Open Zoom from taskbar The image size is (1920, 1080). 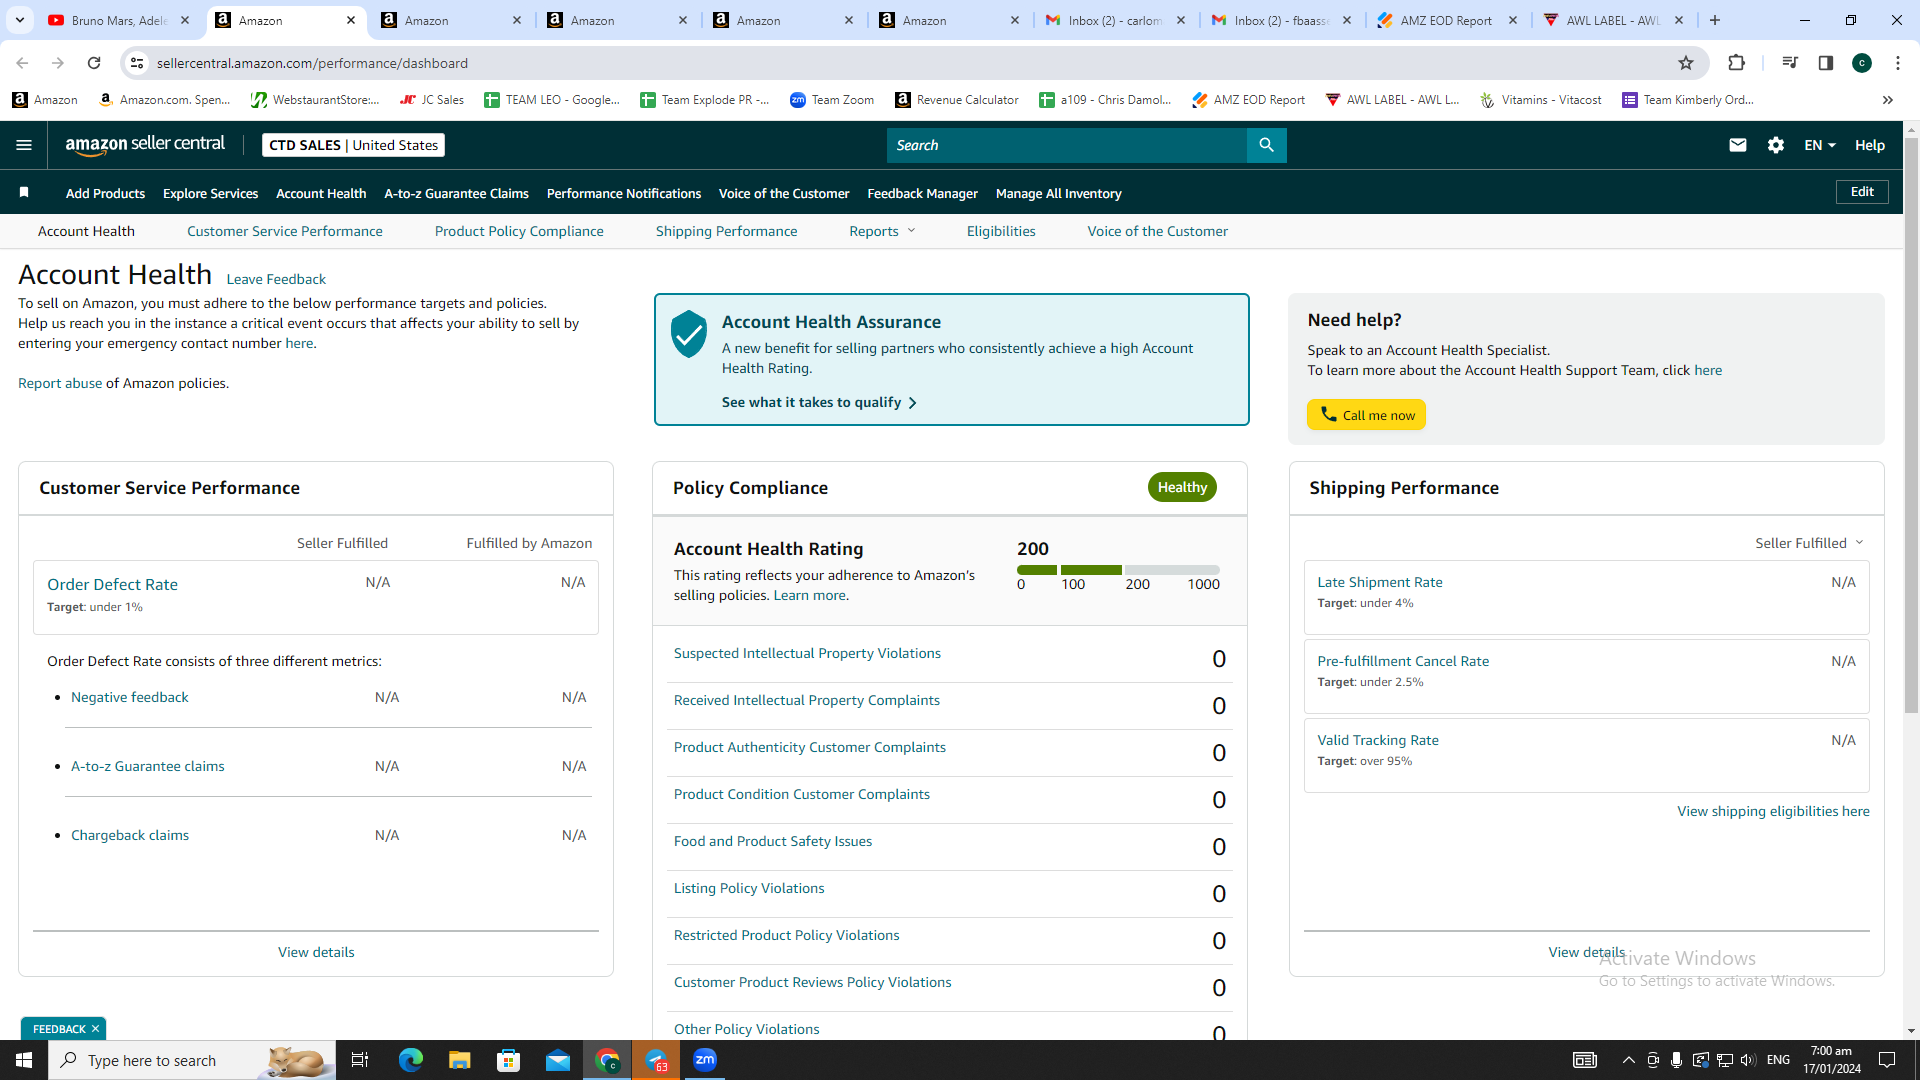[705, 1060]
